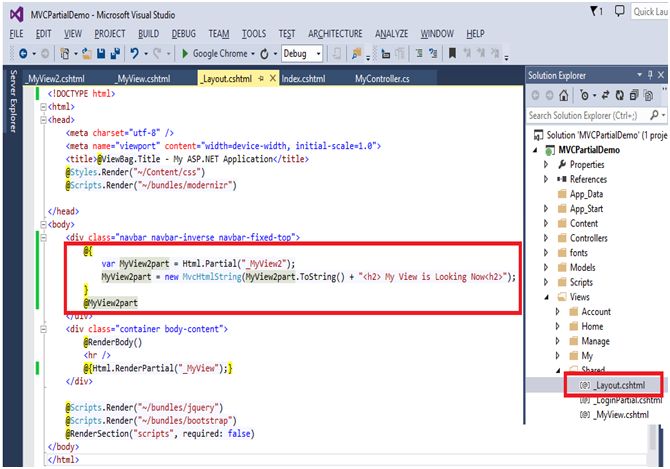Expand the Controllers folder node
This screenshot has height=469, width=670.
pyautogui.click(x=546, y=238)
